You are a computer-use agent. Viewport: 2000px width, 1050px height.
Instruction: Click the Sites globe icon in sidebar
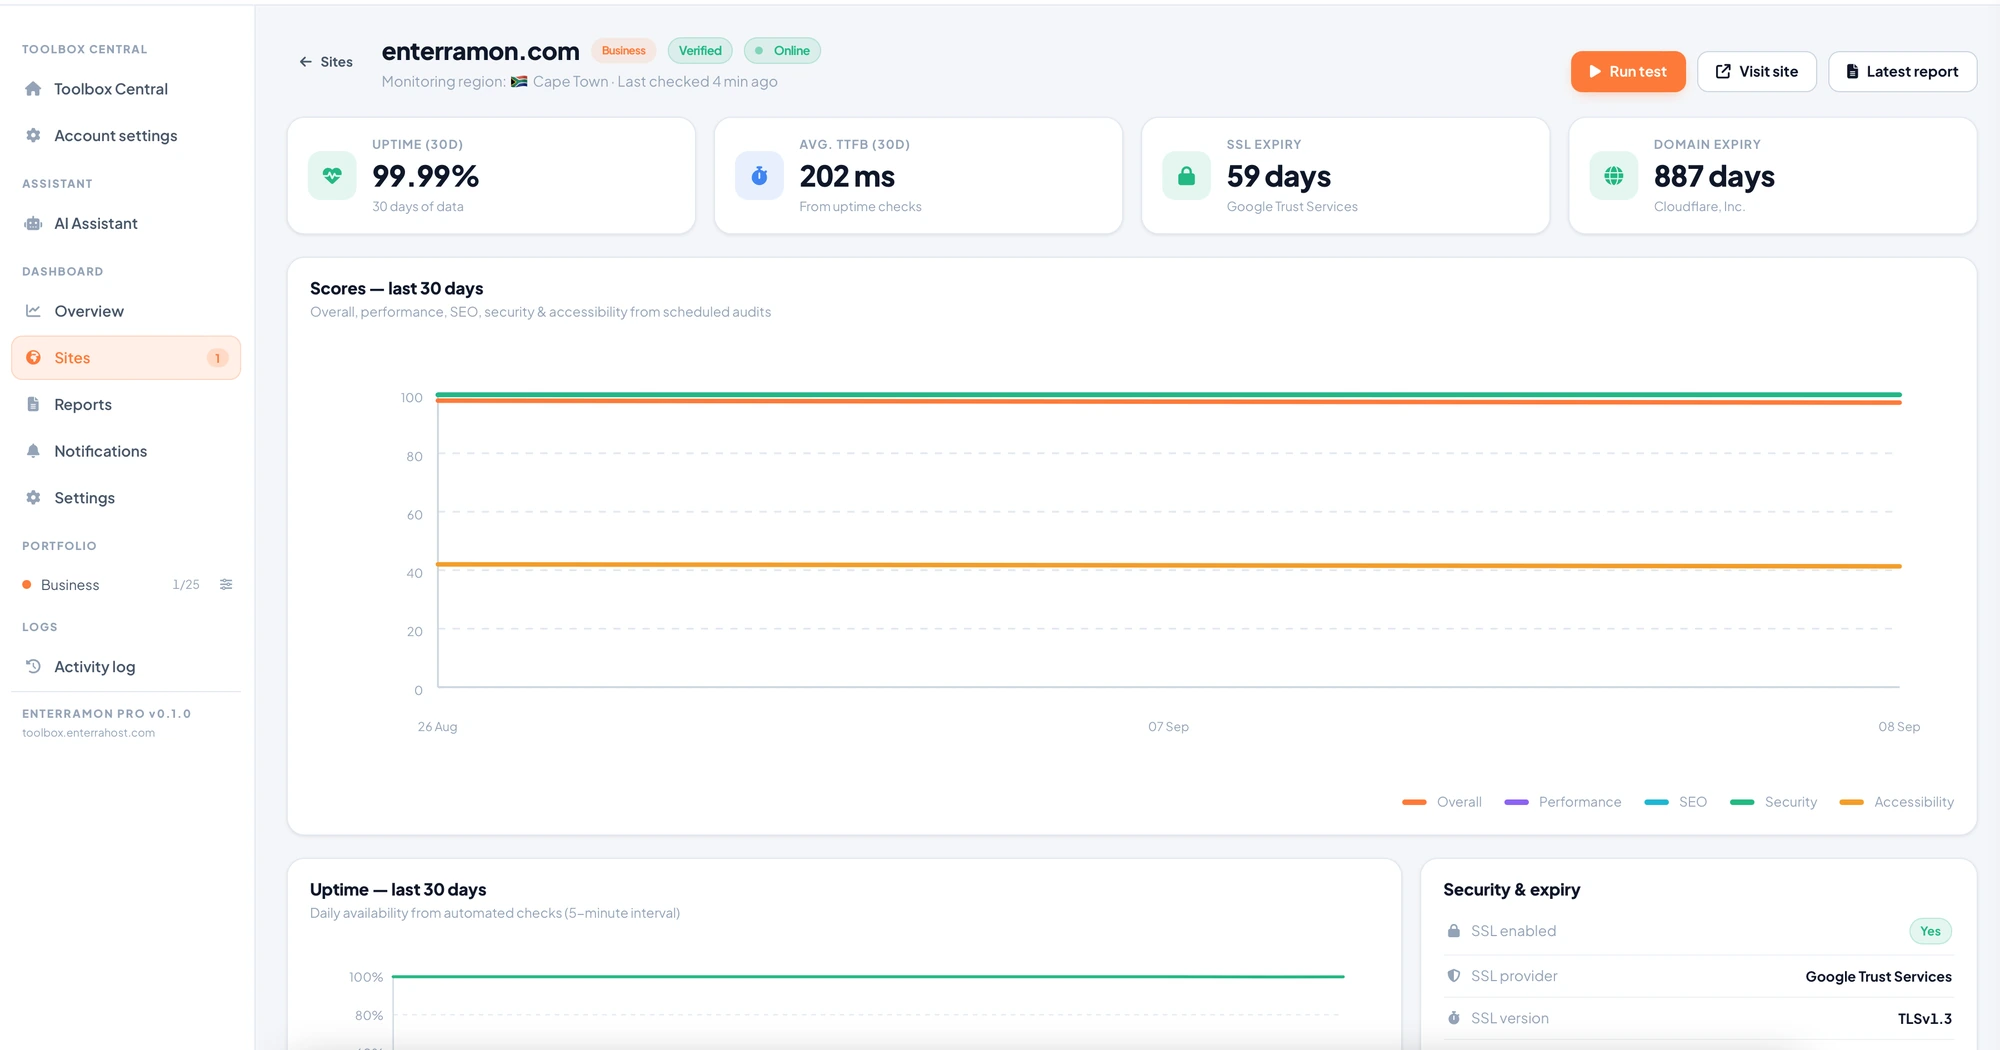click(33, 358)
